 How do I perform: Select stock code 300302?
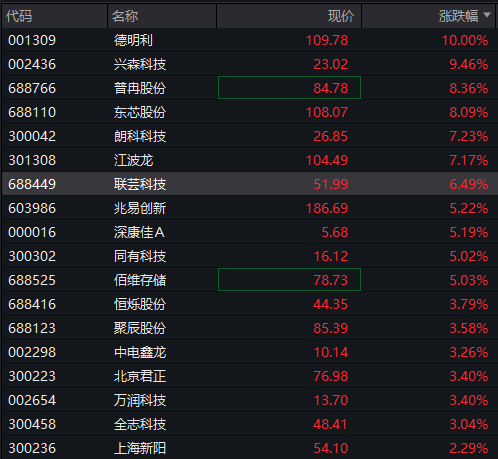32,256
